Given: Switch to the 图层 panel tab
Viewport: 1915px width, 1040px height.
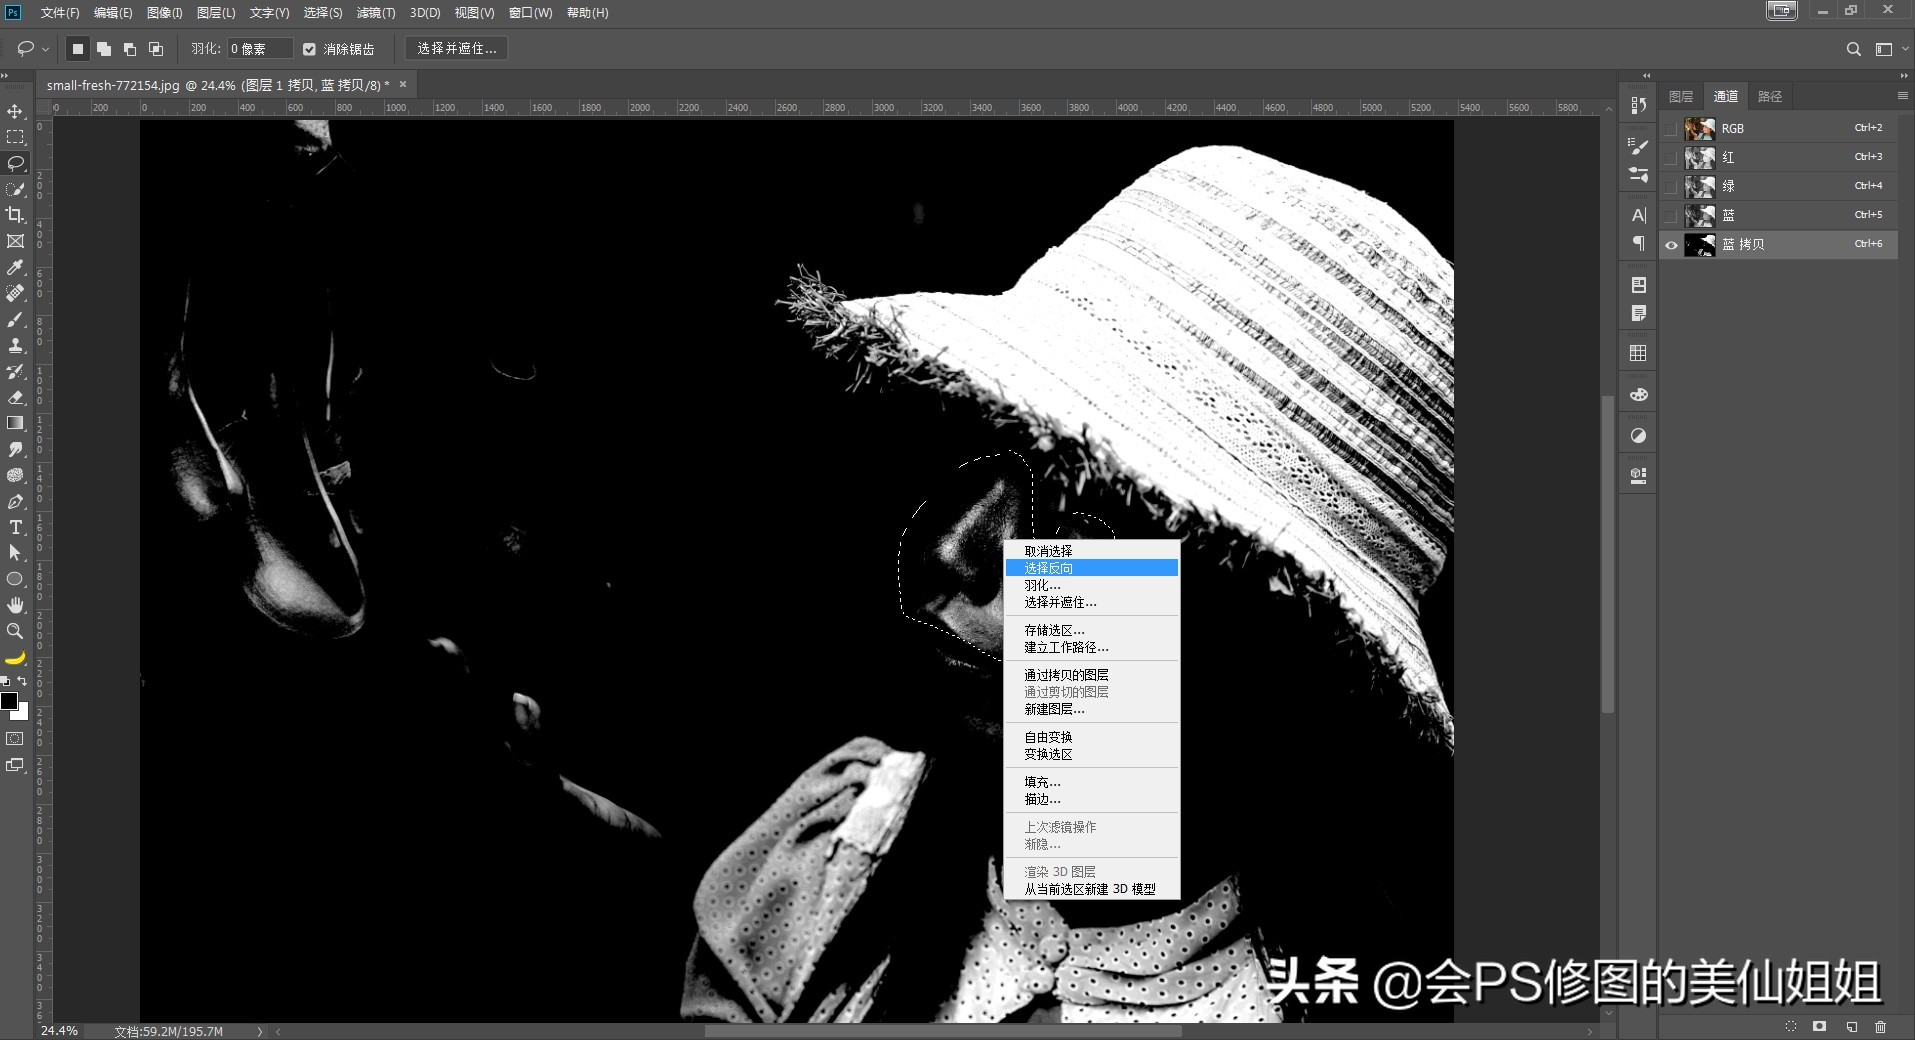Looking at the screenshot, I should point(1680,95).
